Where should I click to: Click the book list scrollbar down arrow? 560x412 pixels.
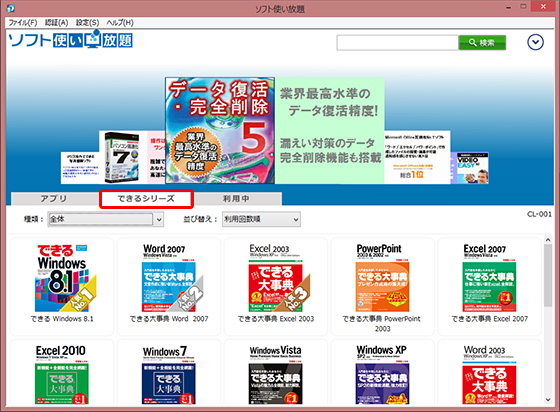click(548, 400)
